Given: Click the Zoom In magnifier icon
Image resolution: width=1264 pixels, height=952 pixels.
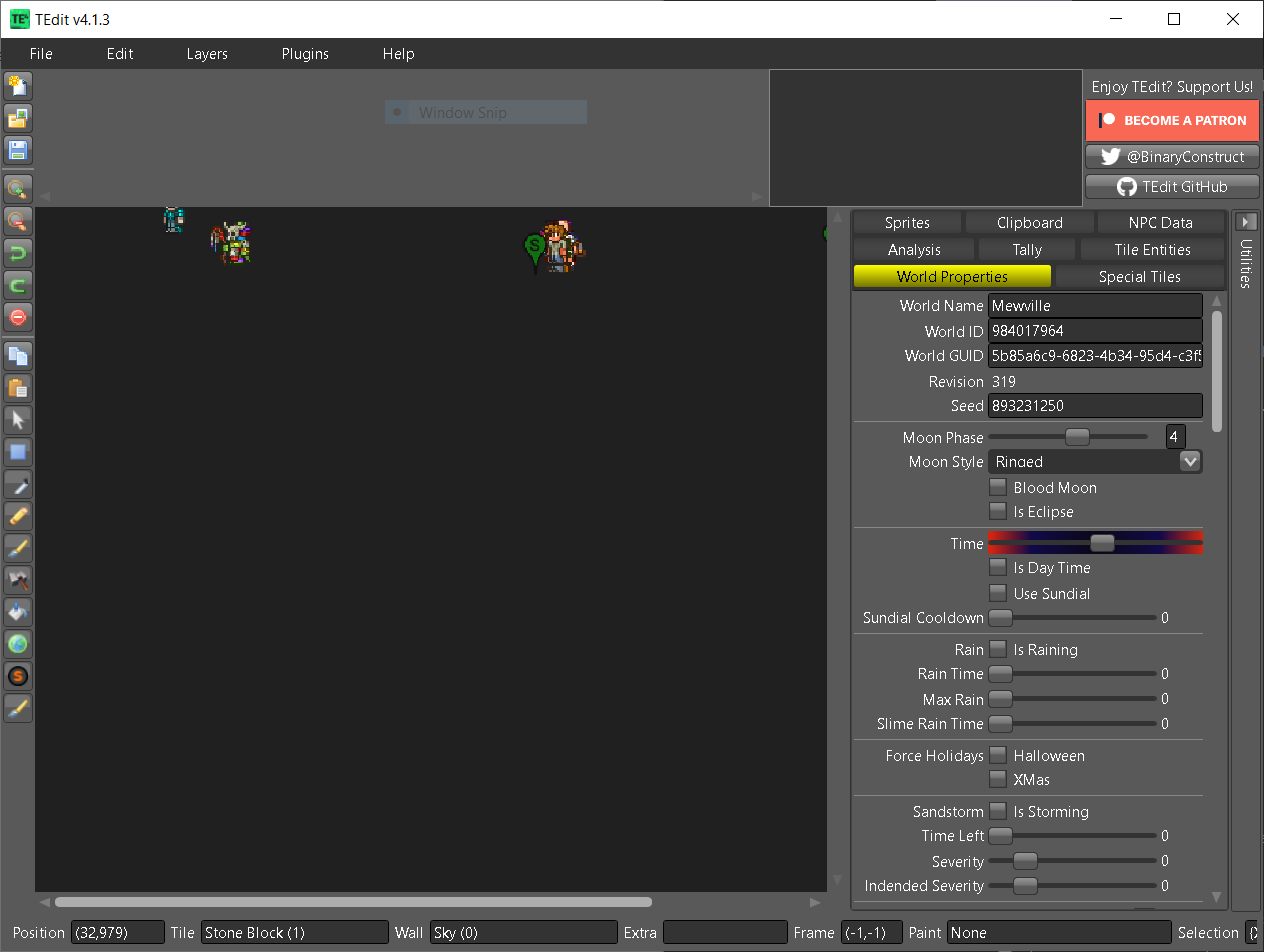Looking at the screenshot, I should tap(18, 189).
